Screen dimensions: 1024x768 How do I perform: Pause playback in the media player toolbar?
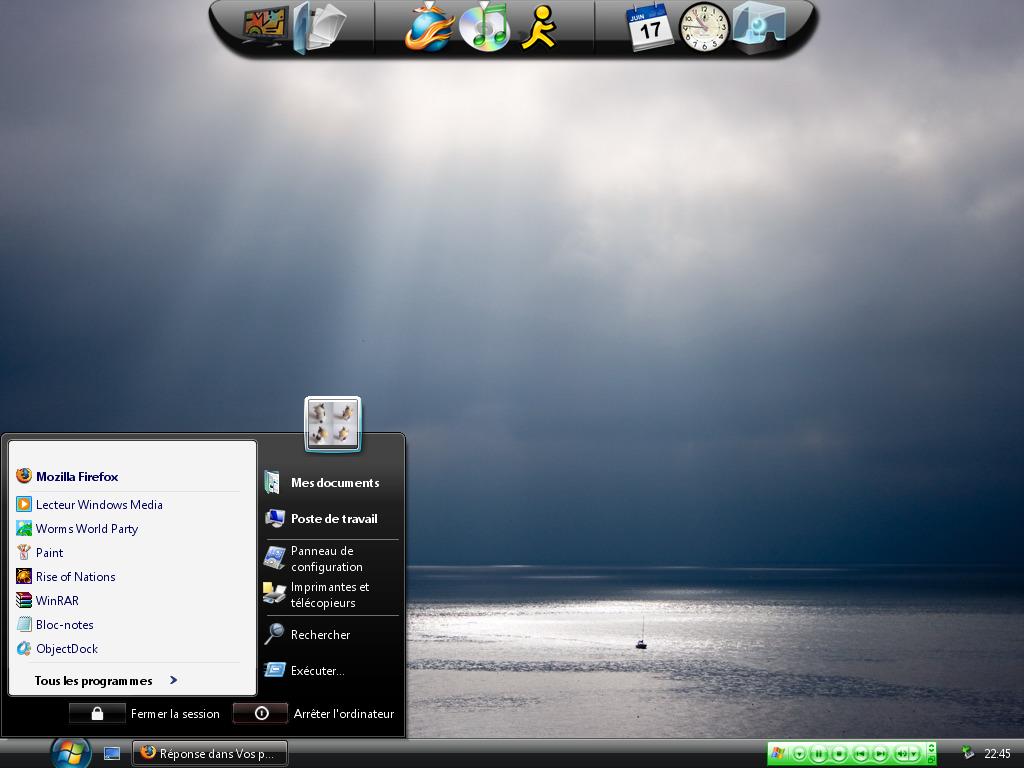[818, 754]
